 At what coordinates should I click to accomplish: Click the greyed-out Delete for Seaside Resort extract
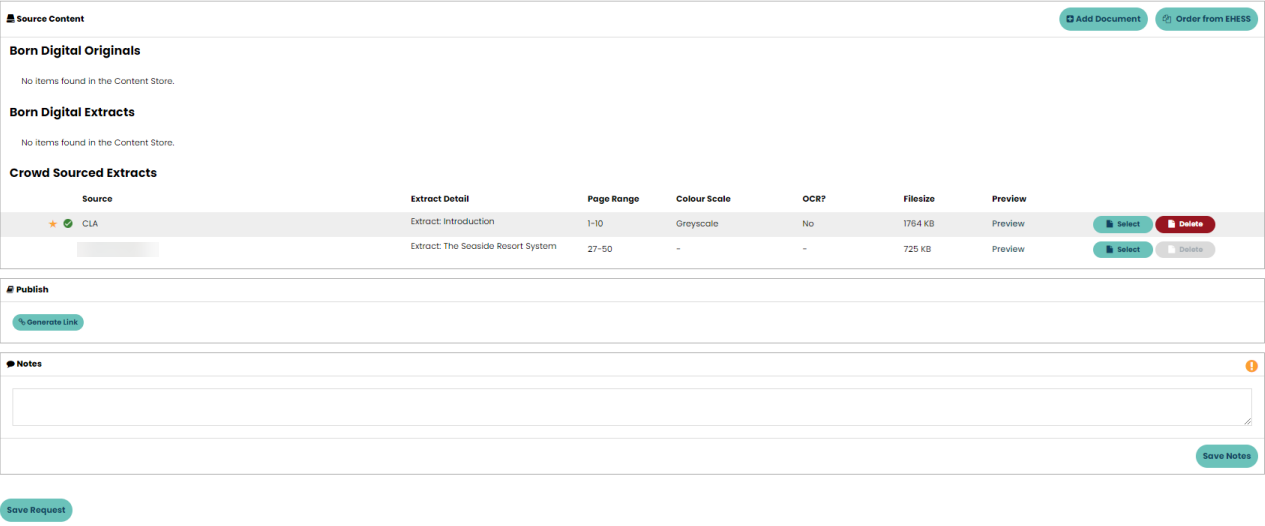click(x=1185, y=250)
